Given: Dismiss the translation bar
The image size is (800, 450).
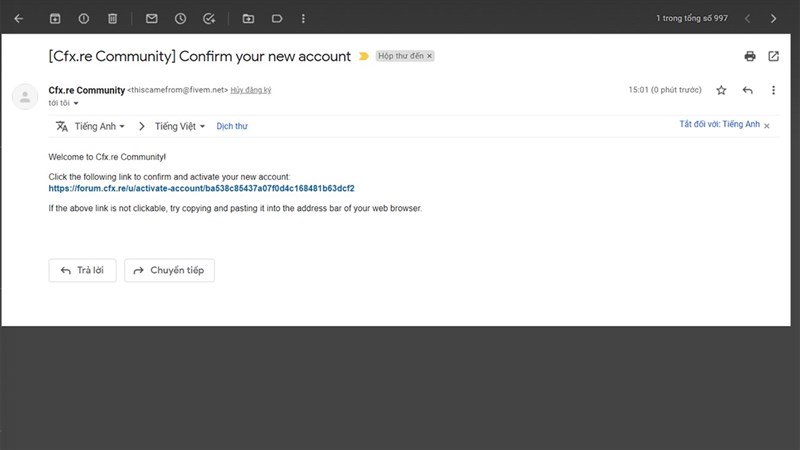Looking at the screenshot, I should point(767,126).
